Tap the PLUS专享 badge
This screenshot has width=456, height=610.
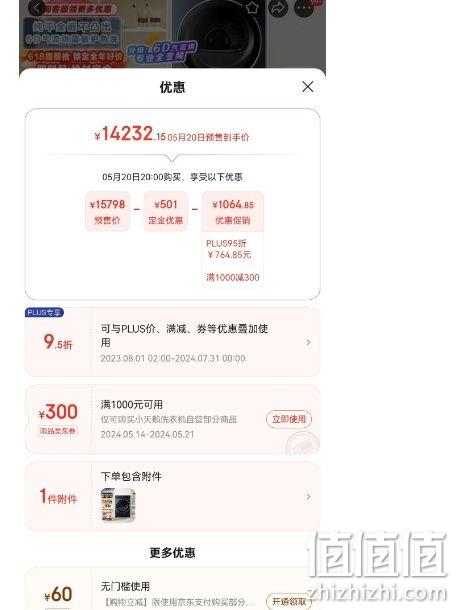(44, 312)
